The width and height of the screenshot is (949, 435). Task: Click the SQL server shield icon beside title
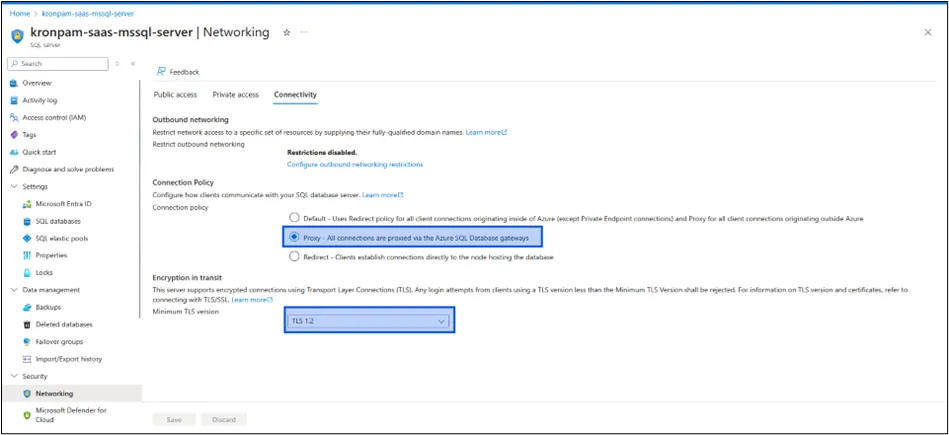[x=18, y=36]
